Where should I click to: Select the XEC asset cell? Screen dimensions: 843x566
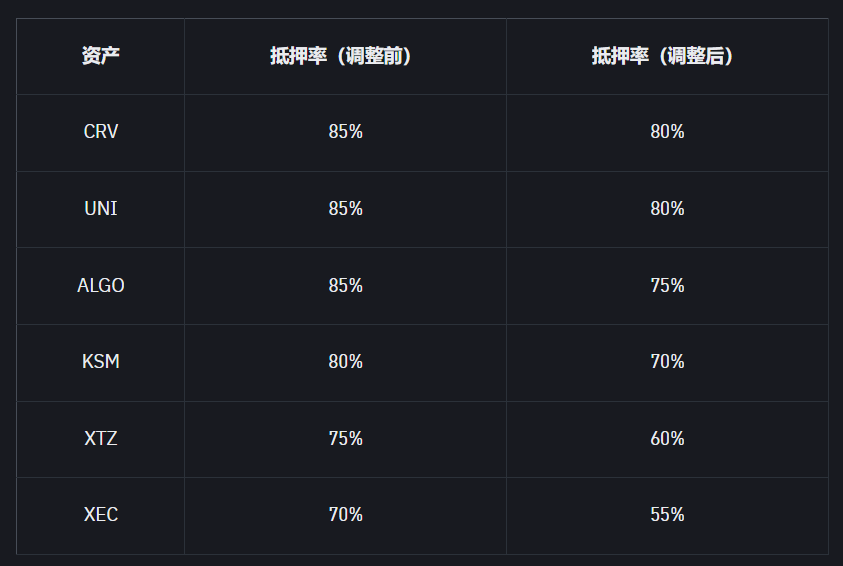(x=101, y=515)
